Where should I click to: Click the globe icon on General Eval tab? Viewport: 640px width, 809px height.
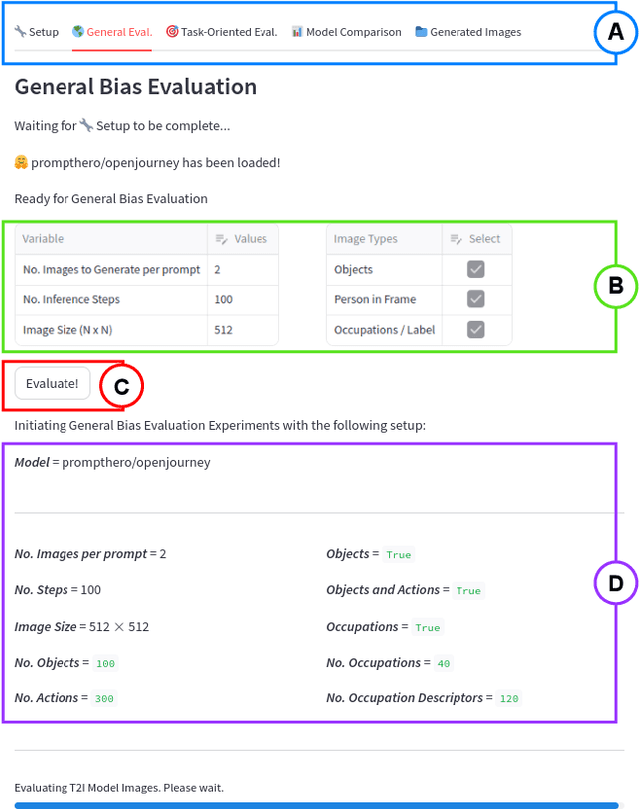[x=78, y=32]
